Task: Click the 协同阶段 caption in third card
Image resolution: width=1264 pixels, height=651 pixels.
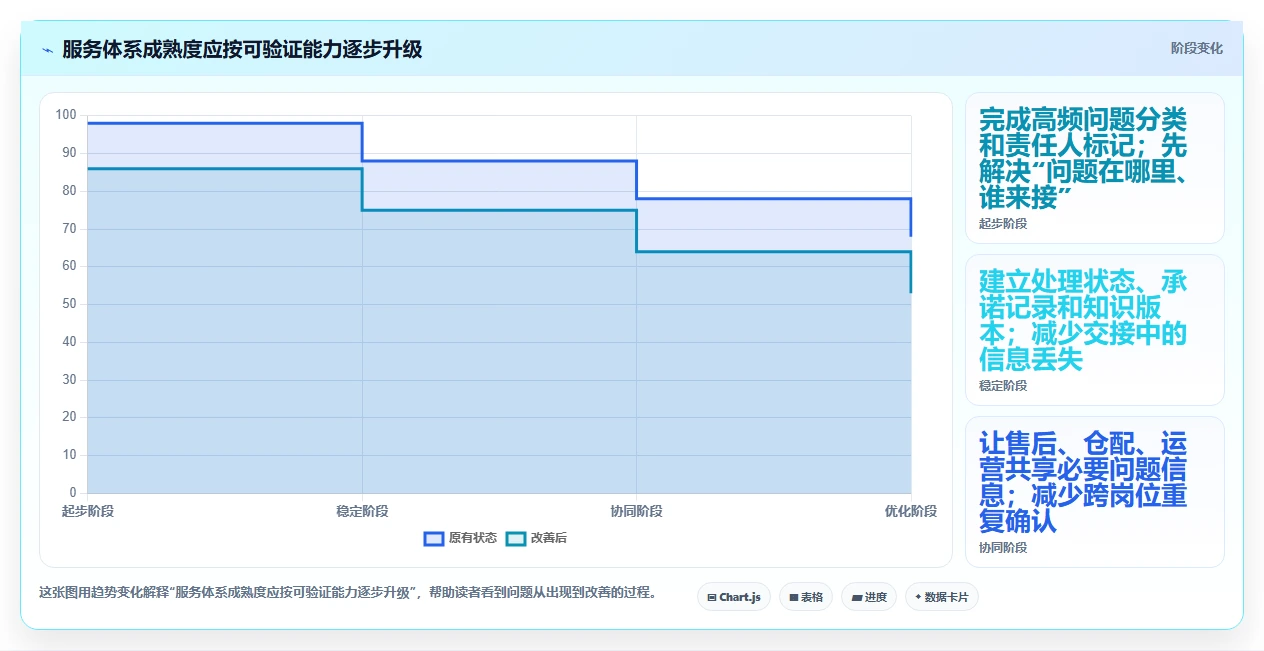Action: 1003,548
